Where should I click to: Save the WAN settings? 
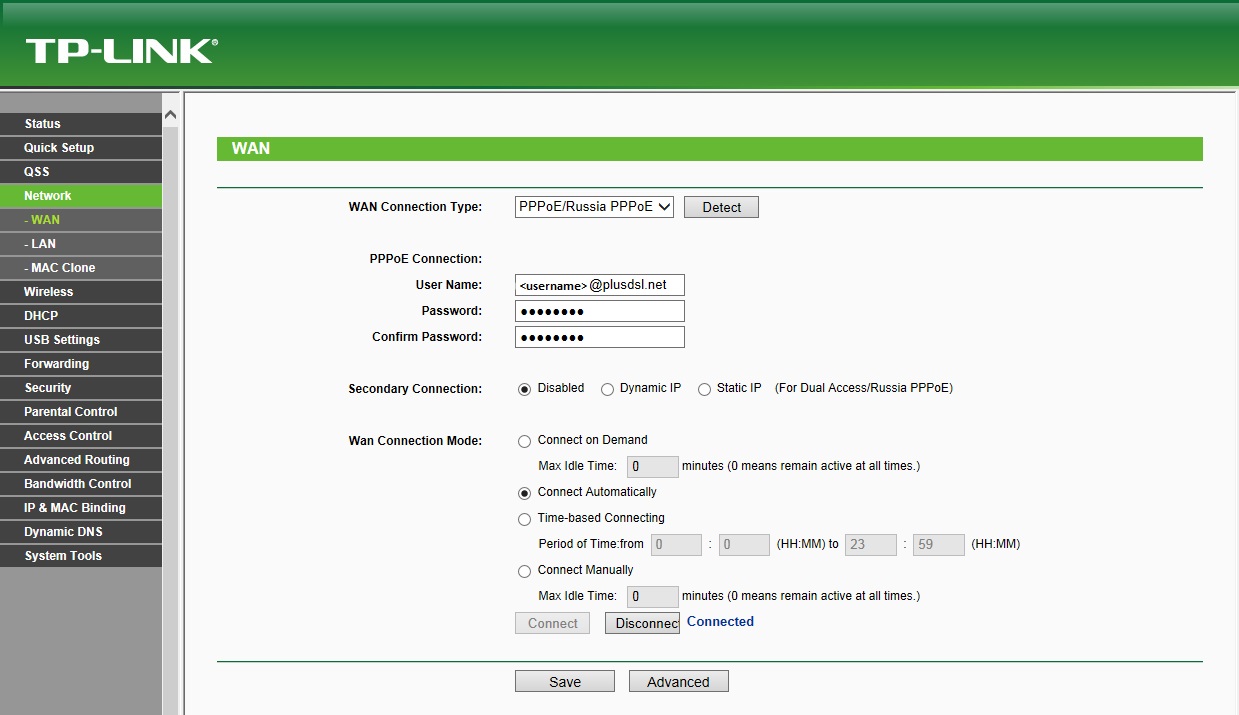(x=565, y=682)
